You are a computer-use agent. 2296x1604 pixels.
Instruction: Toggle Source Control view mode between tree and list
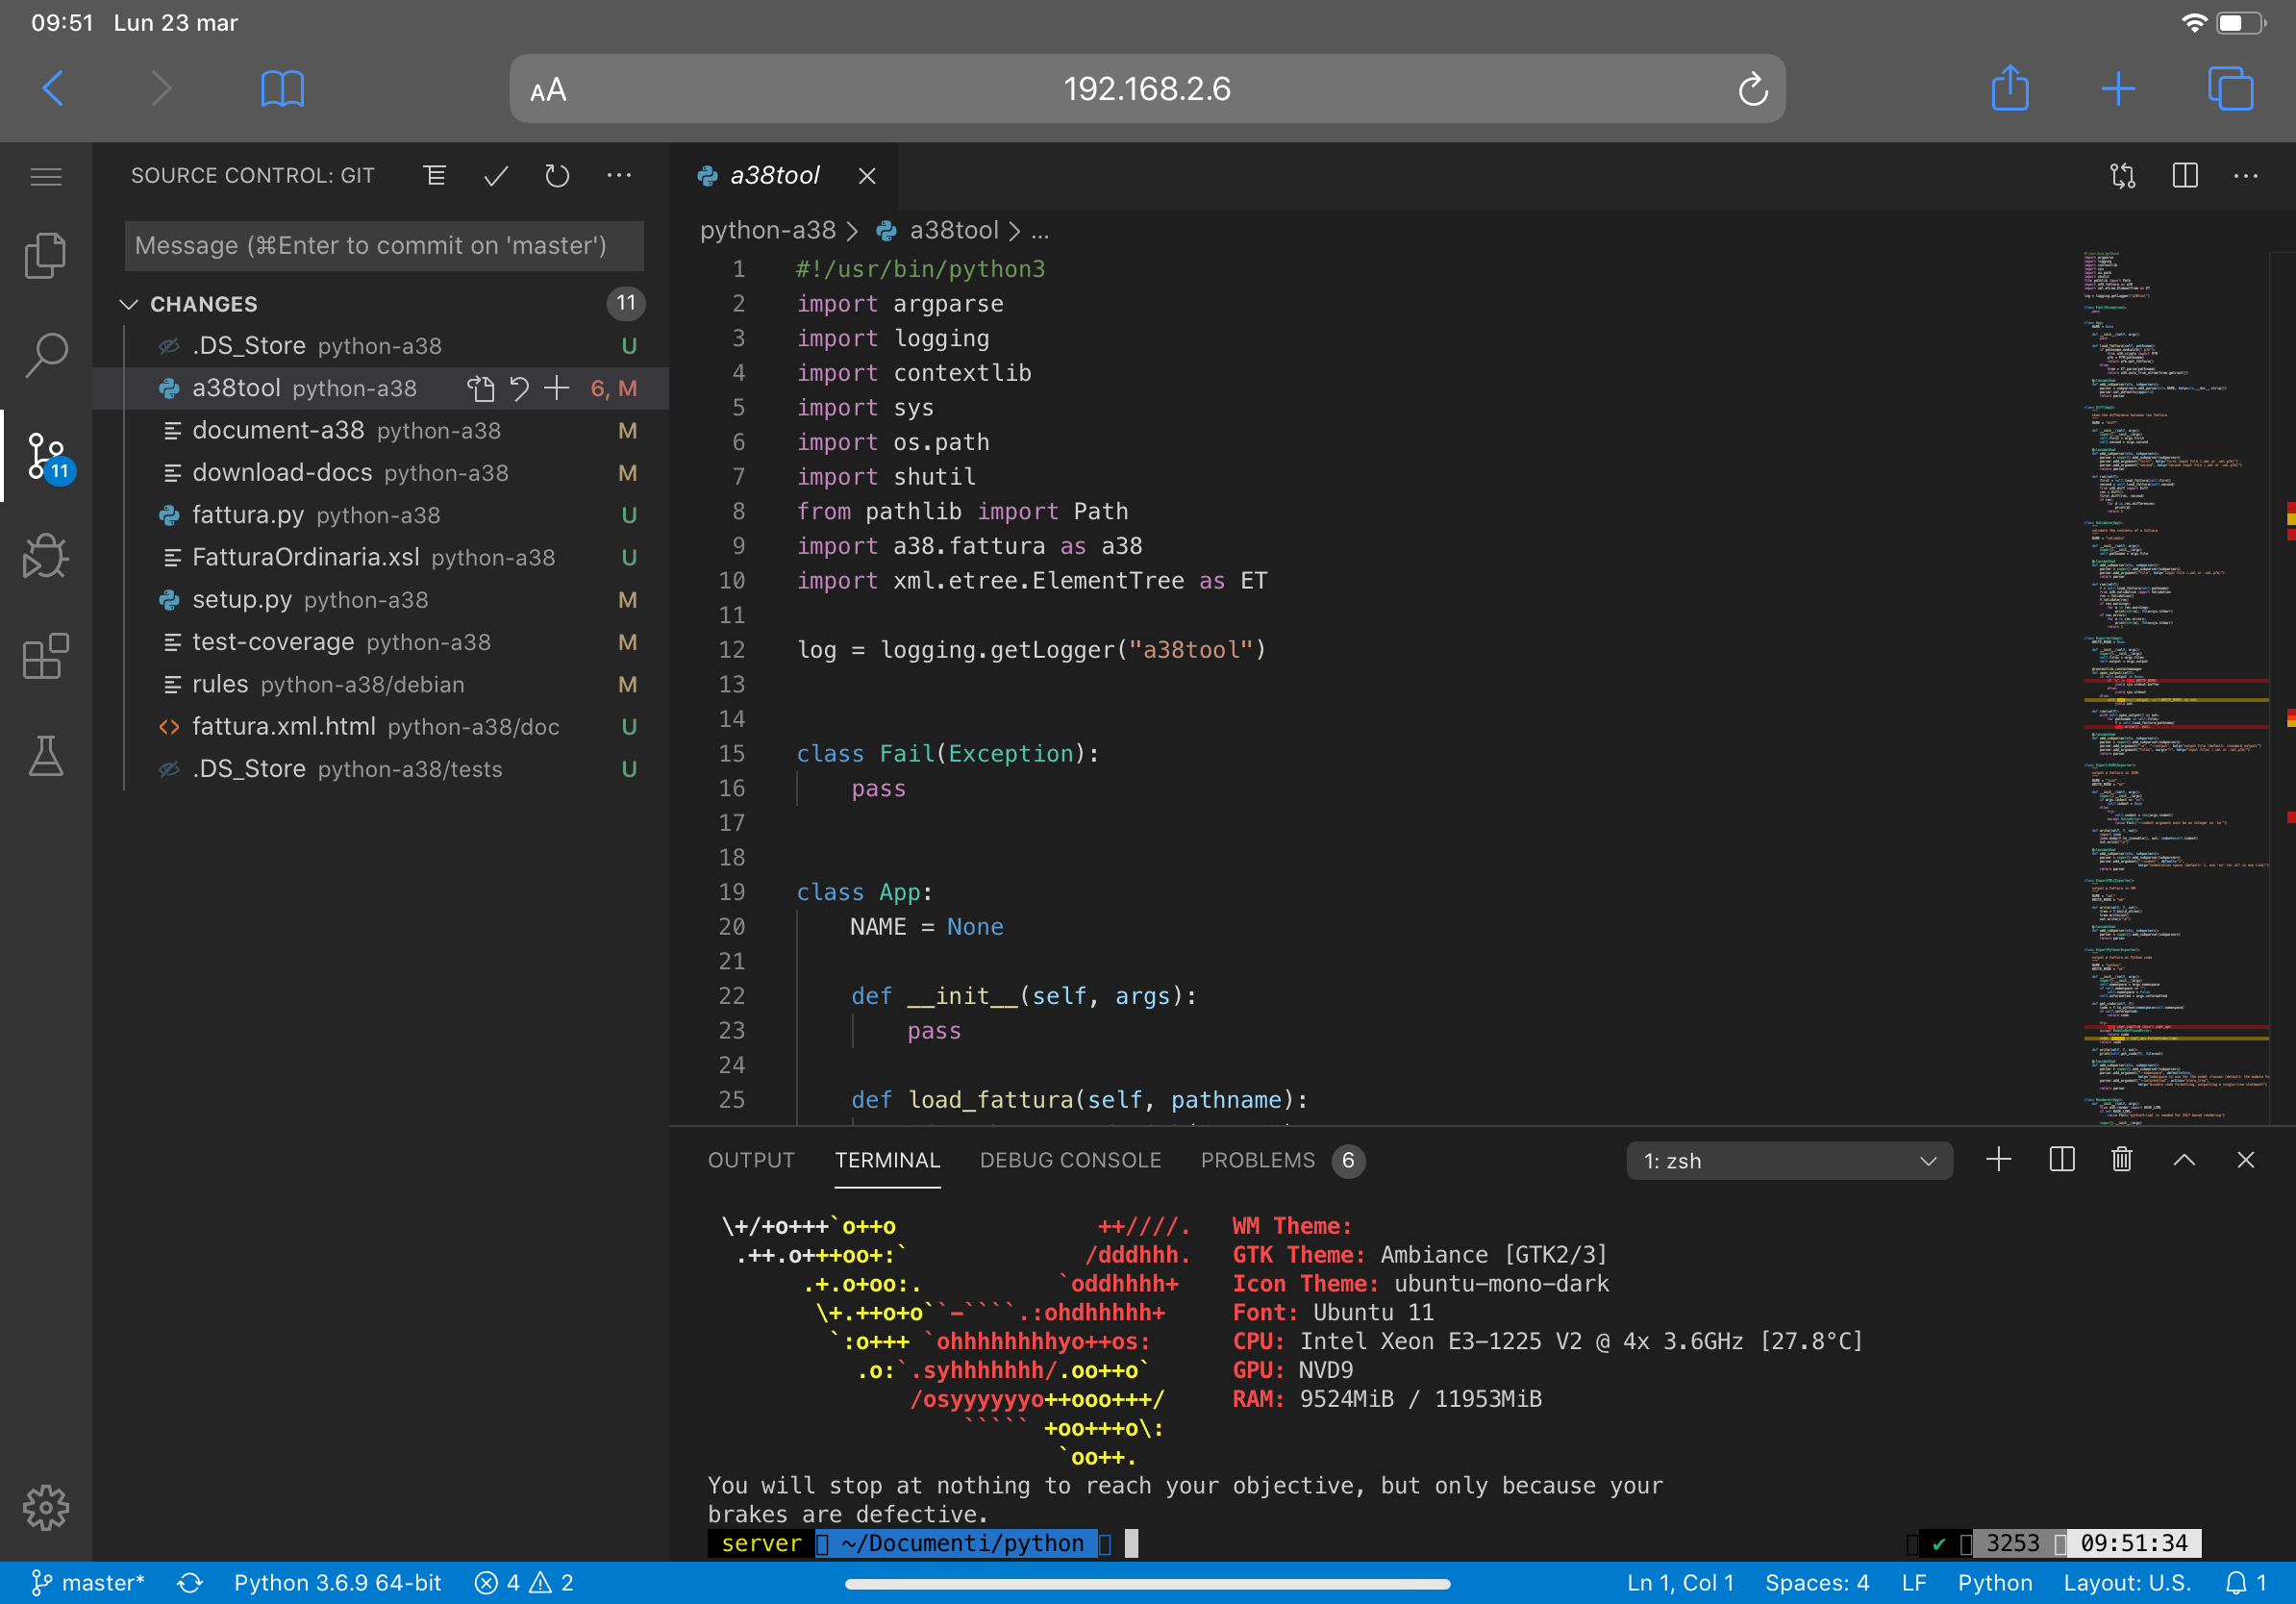[x=434, y=175]
